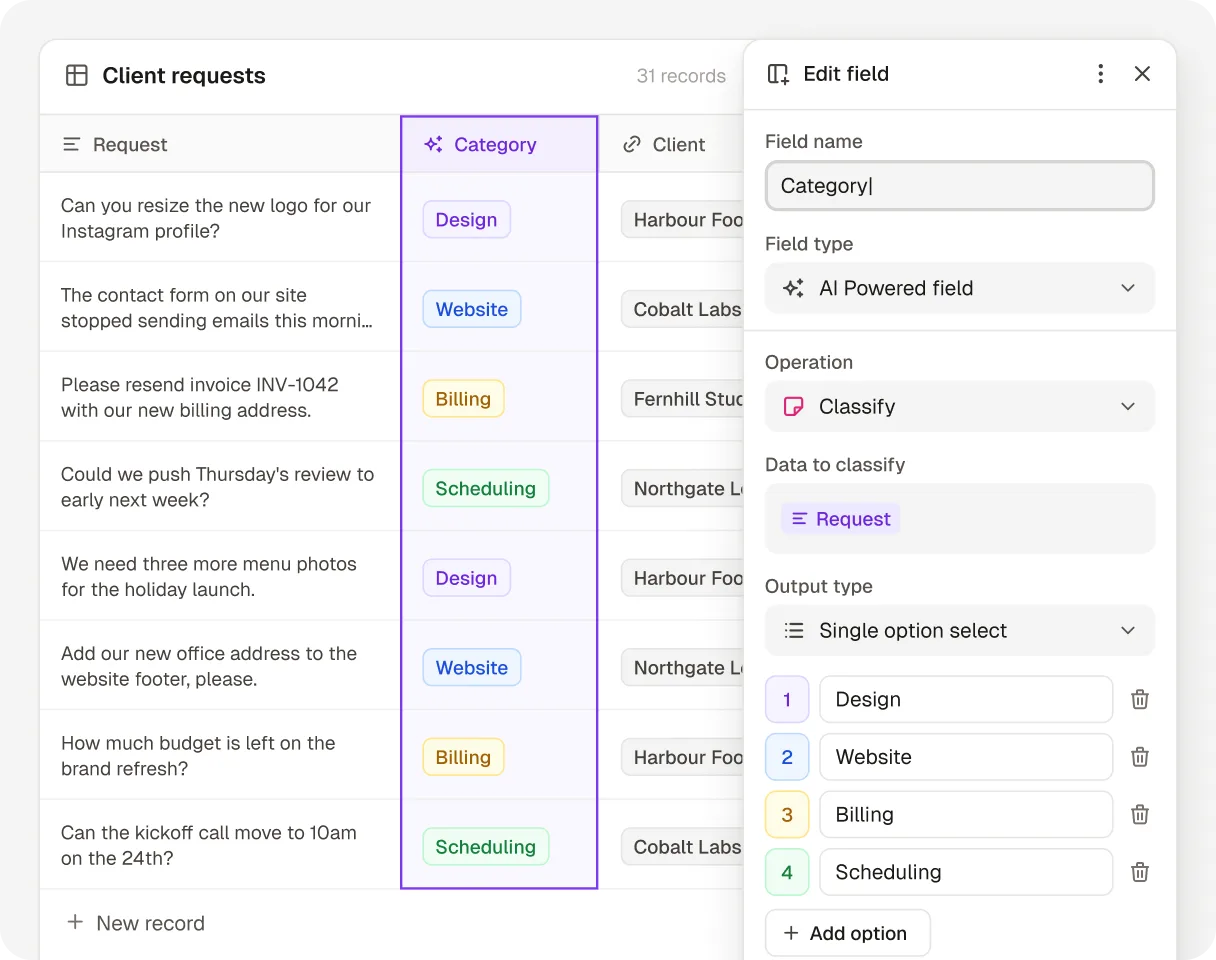Click the Billing tag in invoice INV-1042 row

tap(463, 399)
